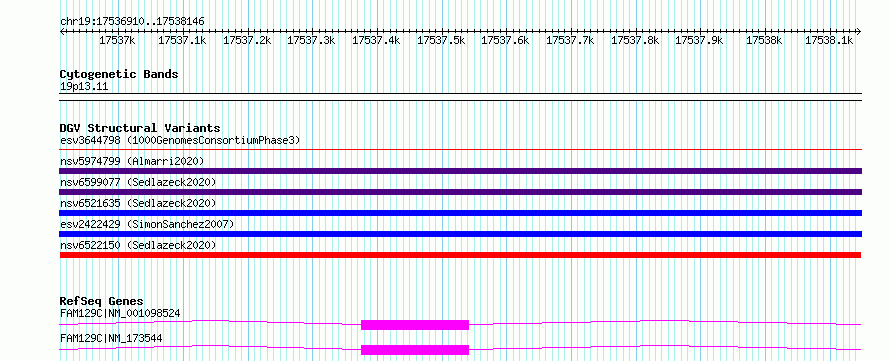Image resolution: width=890 pixels, height=361 pixels.
Task: Open esv2422429 (SimonSanchez2007) variant label
Action: click(x=147, y=224)
